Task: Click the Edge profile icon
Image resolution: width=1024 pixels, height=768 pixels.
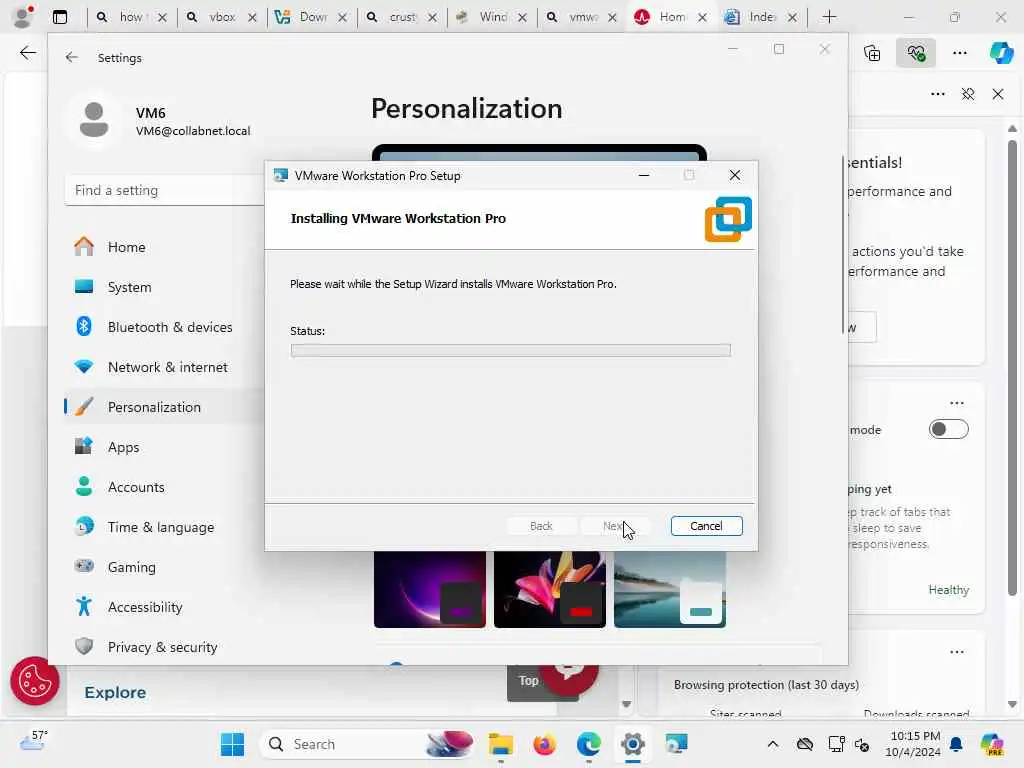Action: point(24,17)
